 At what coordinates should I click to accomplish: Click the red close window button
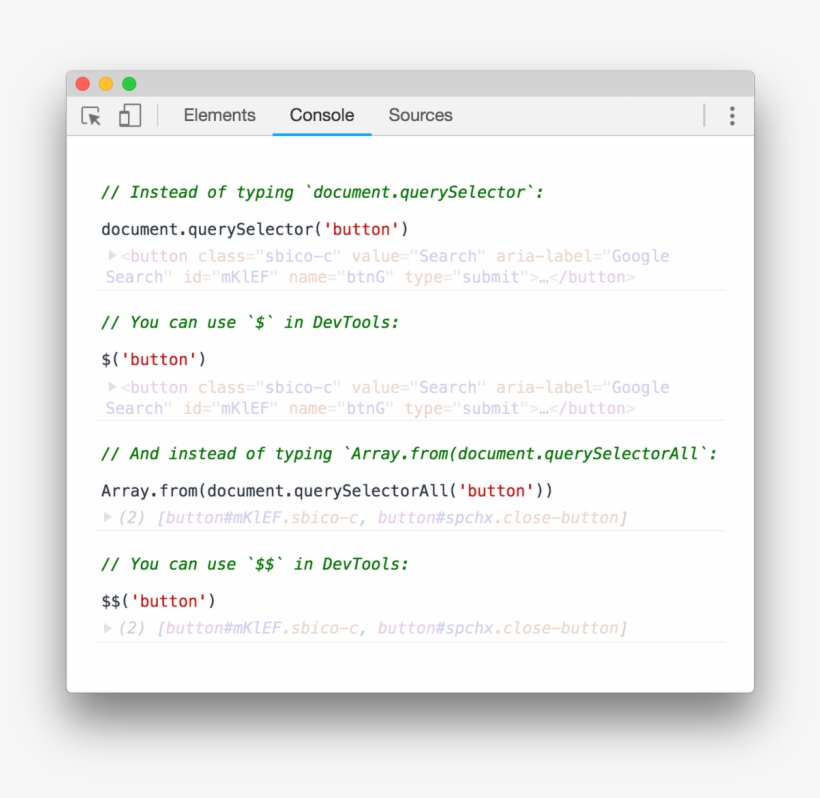(83, 84)
